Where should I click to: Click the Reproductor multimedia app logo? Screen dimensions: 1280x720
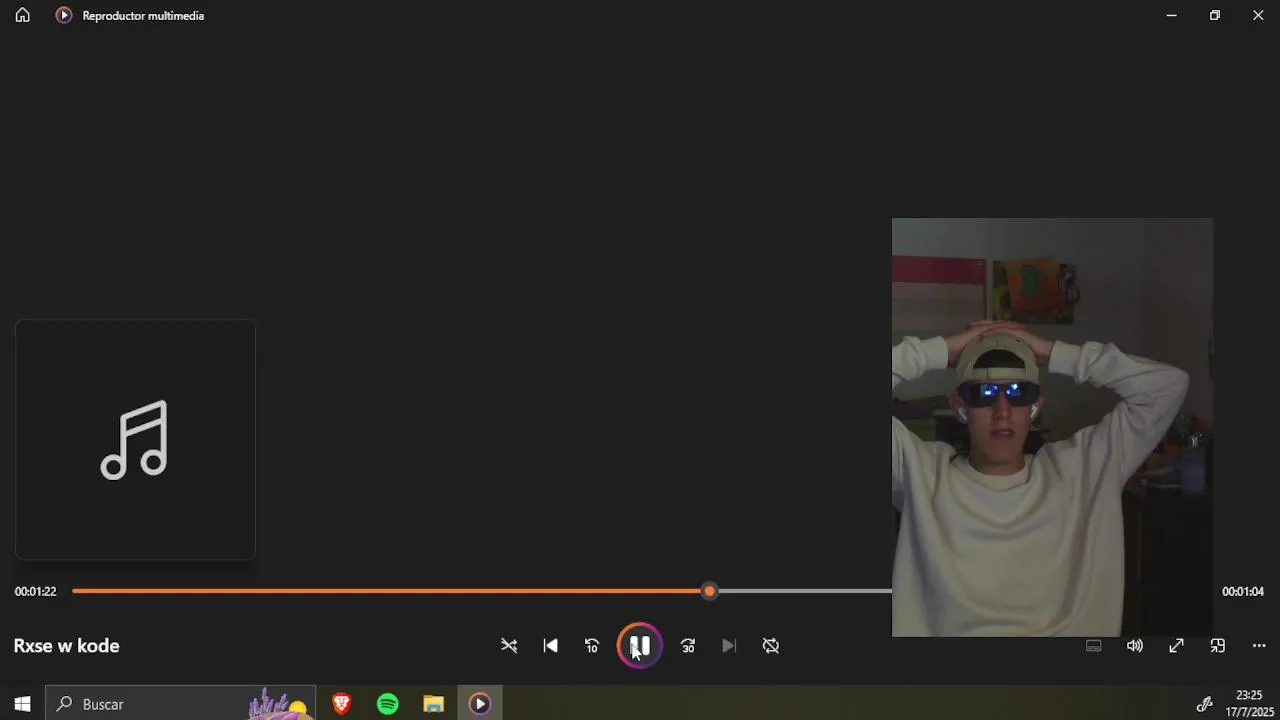coord(64,15)
